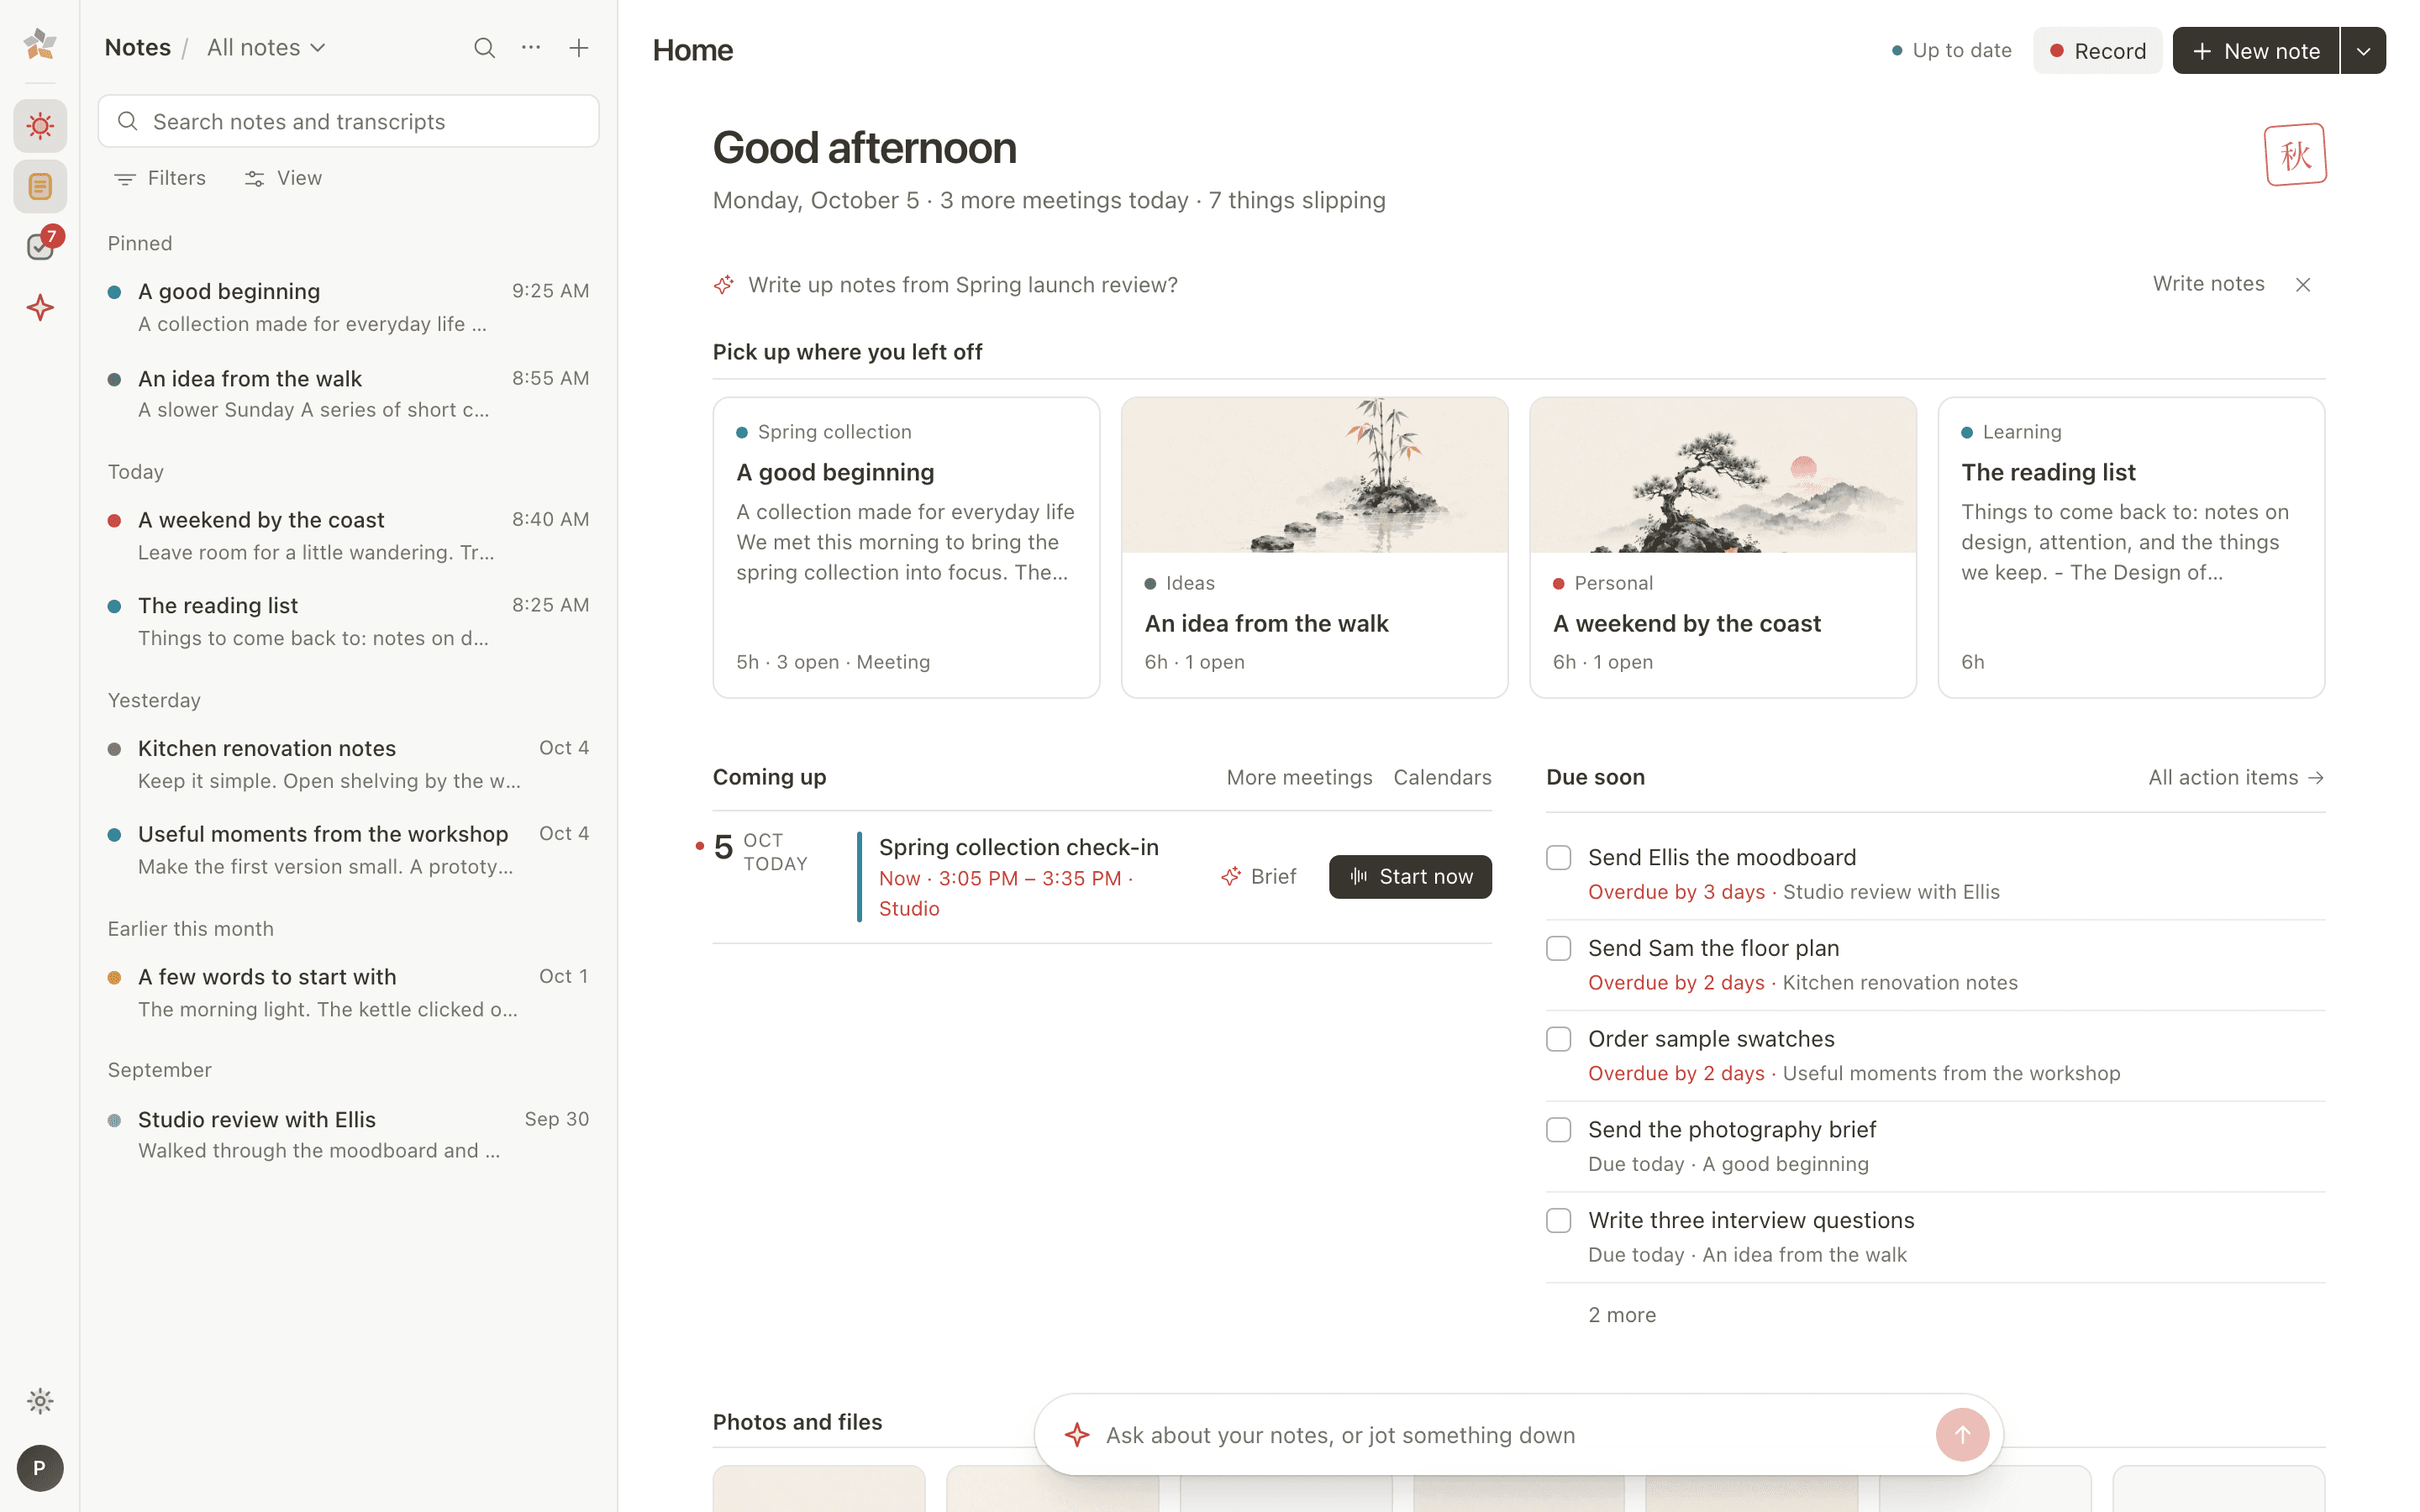The width and height of the screenshot is (2420, 1512).
Task: Open the View options control
Action: [x=284, y=178]
